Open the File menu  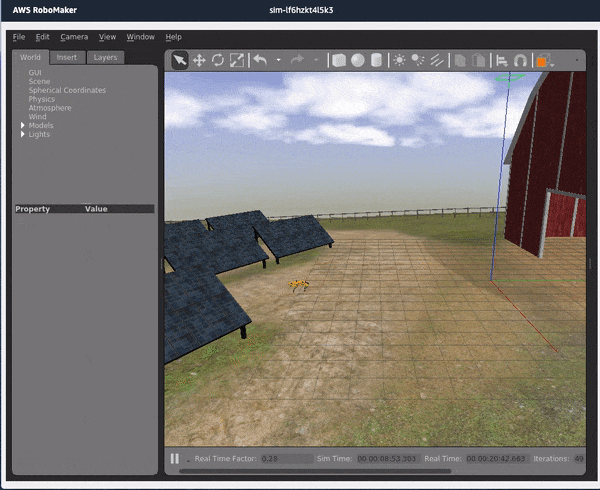pos(19,37)
